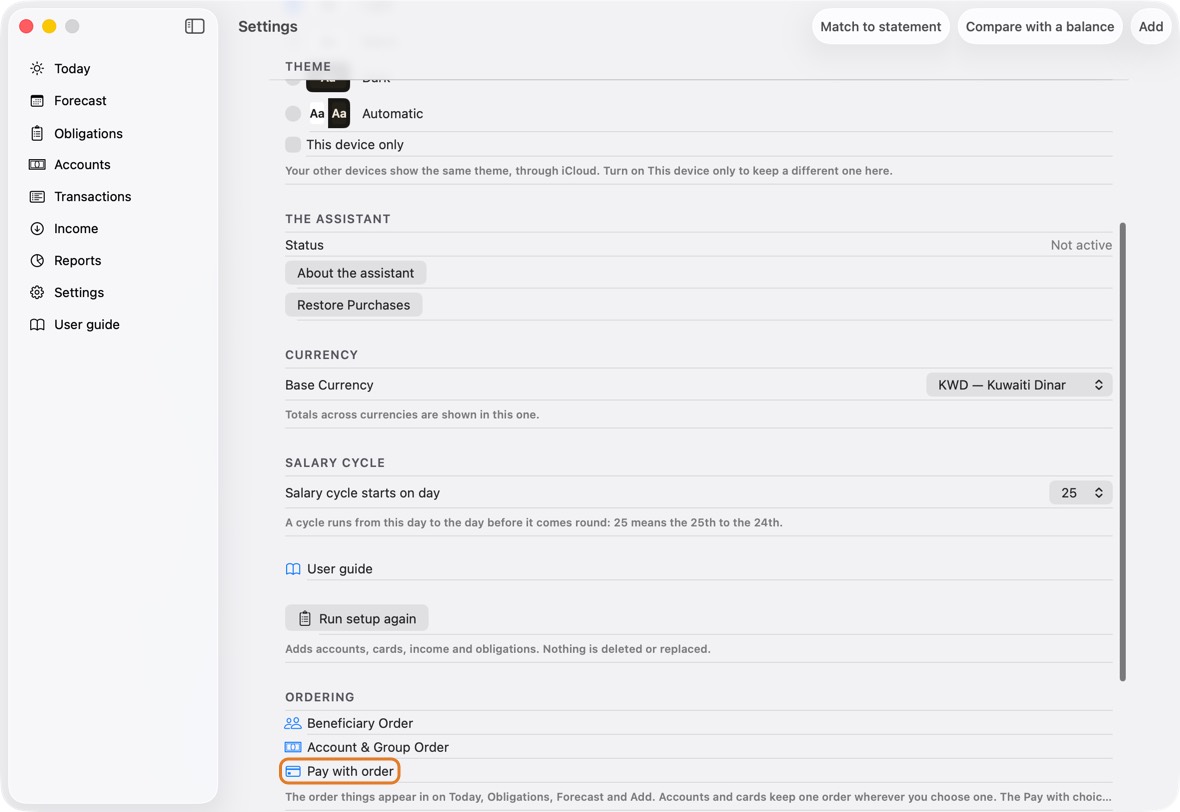Click the list icon beside Transactions
Viewport: 1180px width, 812px height.
[37, 196]
